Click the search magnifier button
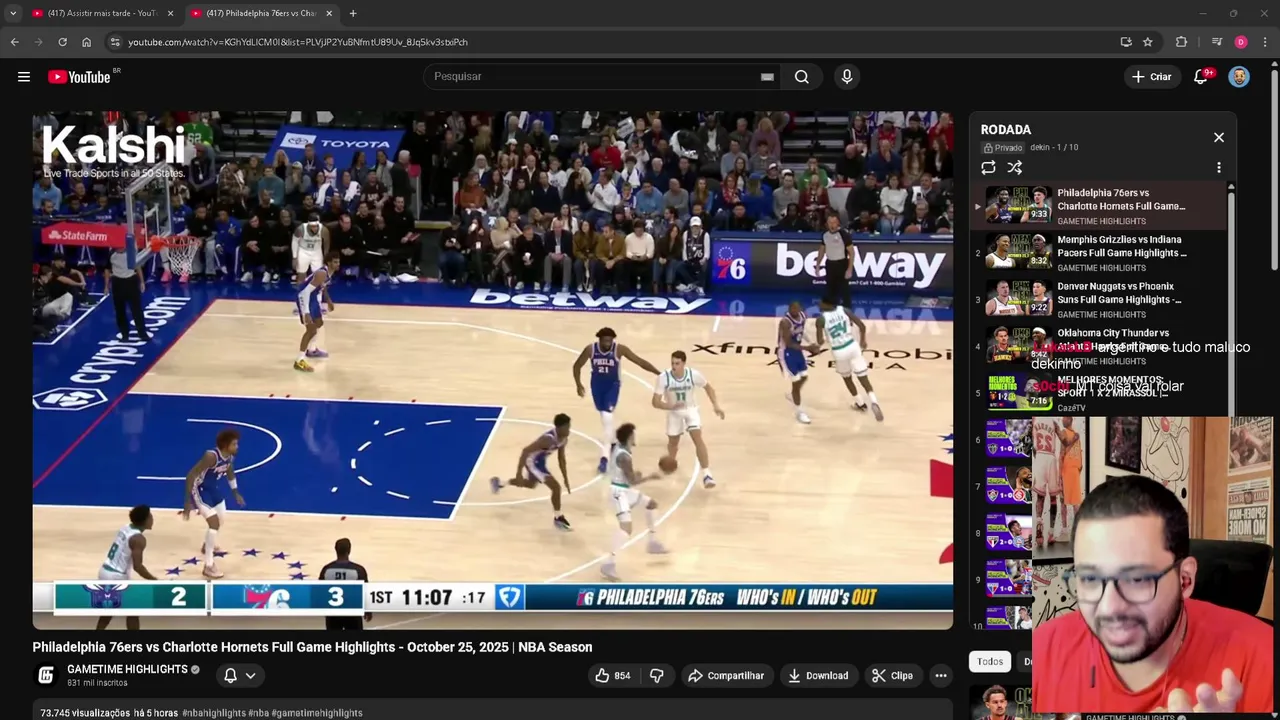 click(x=802, y=77)
